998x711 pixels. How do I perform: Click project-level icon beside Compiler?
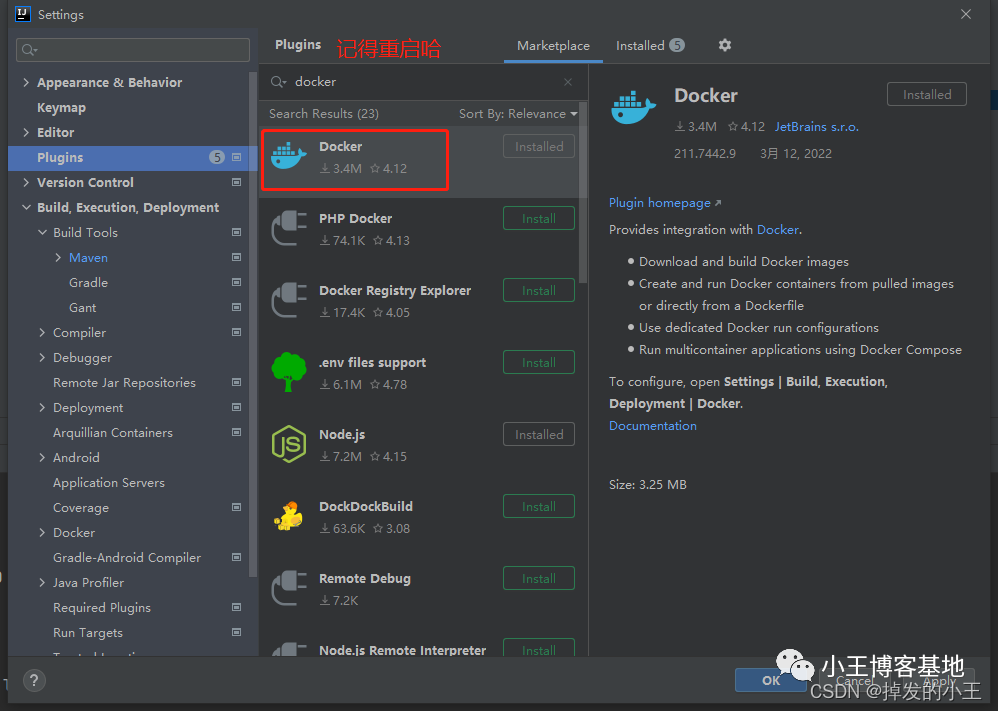pyautogui.click(x=236, y=332)
